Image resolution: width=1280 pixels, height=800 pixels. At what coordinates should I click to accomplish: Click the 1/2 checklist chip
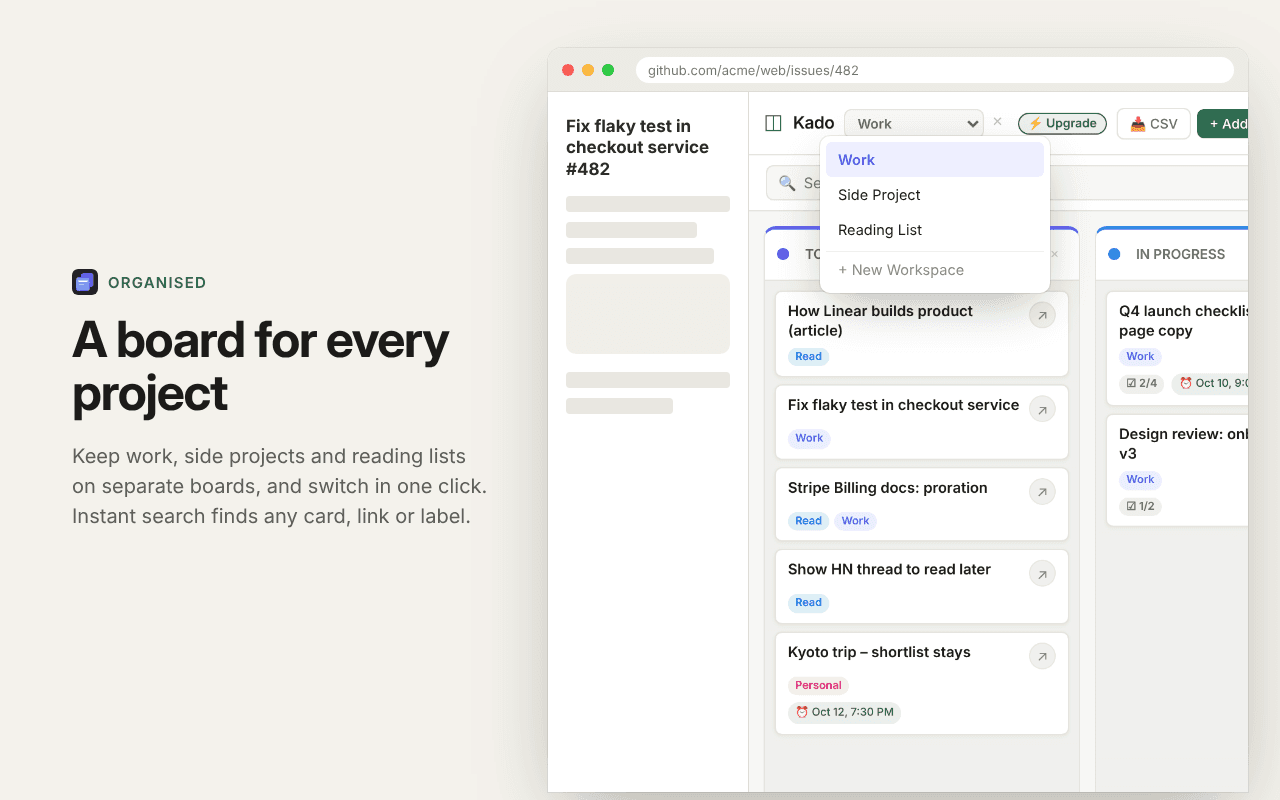coord(1140,506)
